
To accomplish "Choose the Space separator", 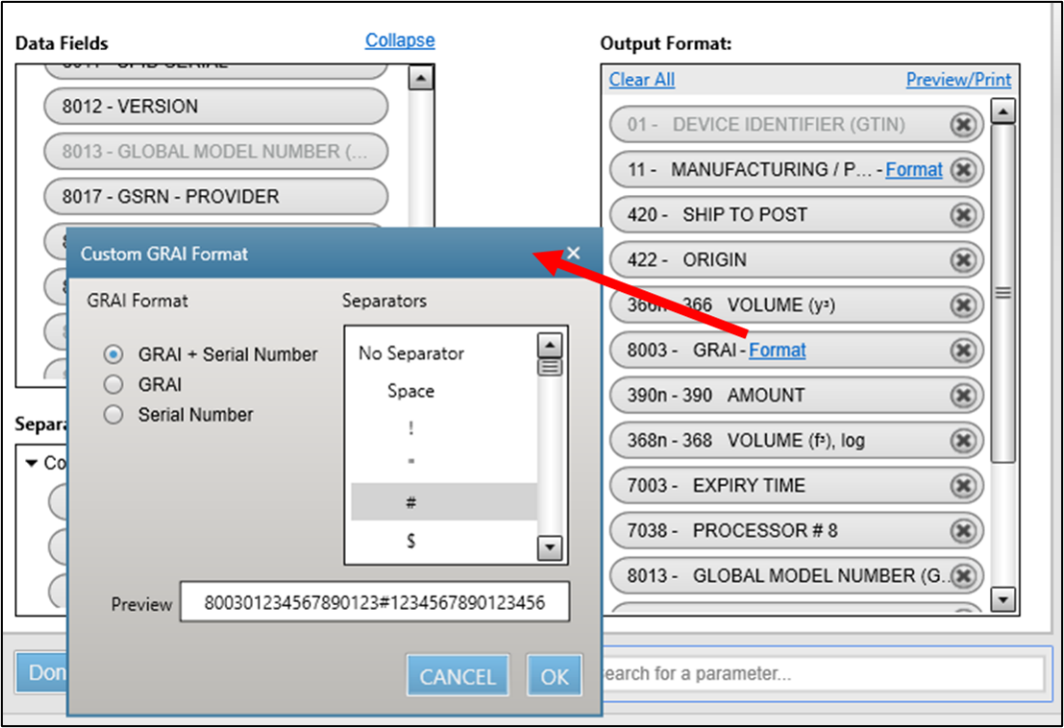I will click(411, 391).
